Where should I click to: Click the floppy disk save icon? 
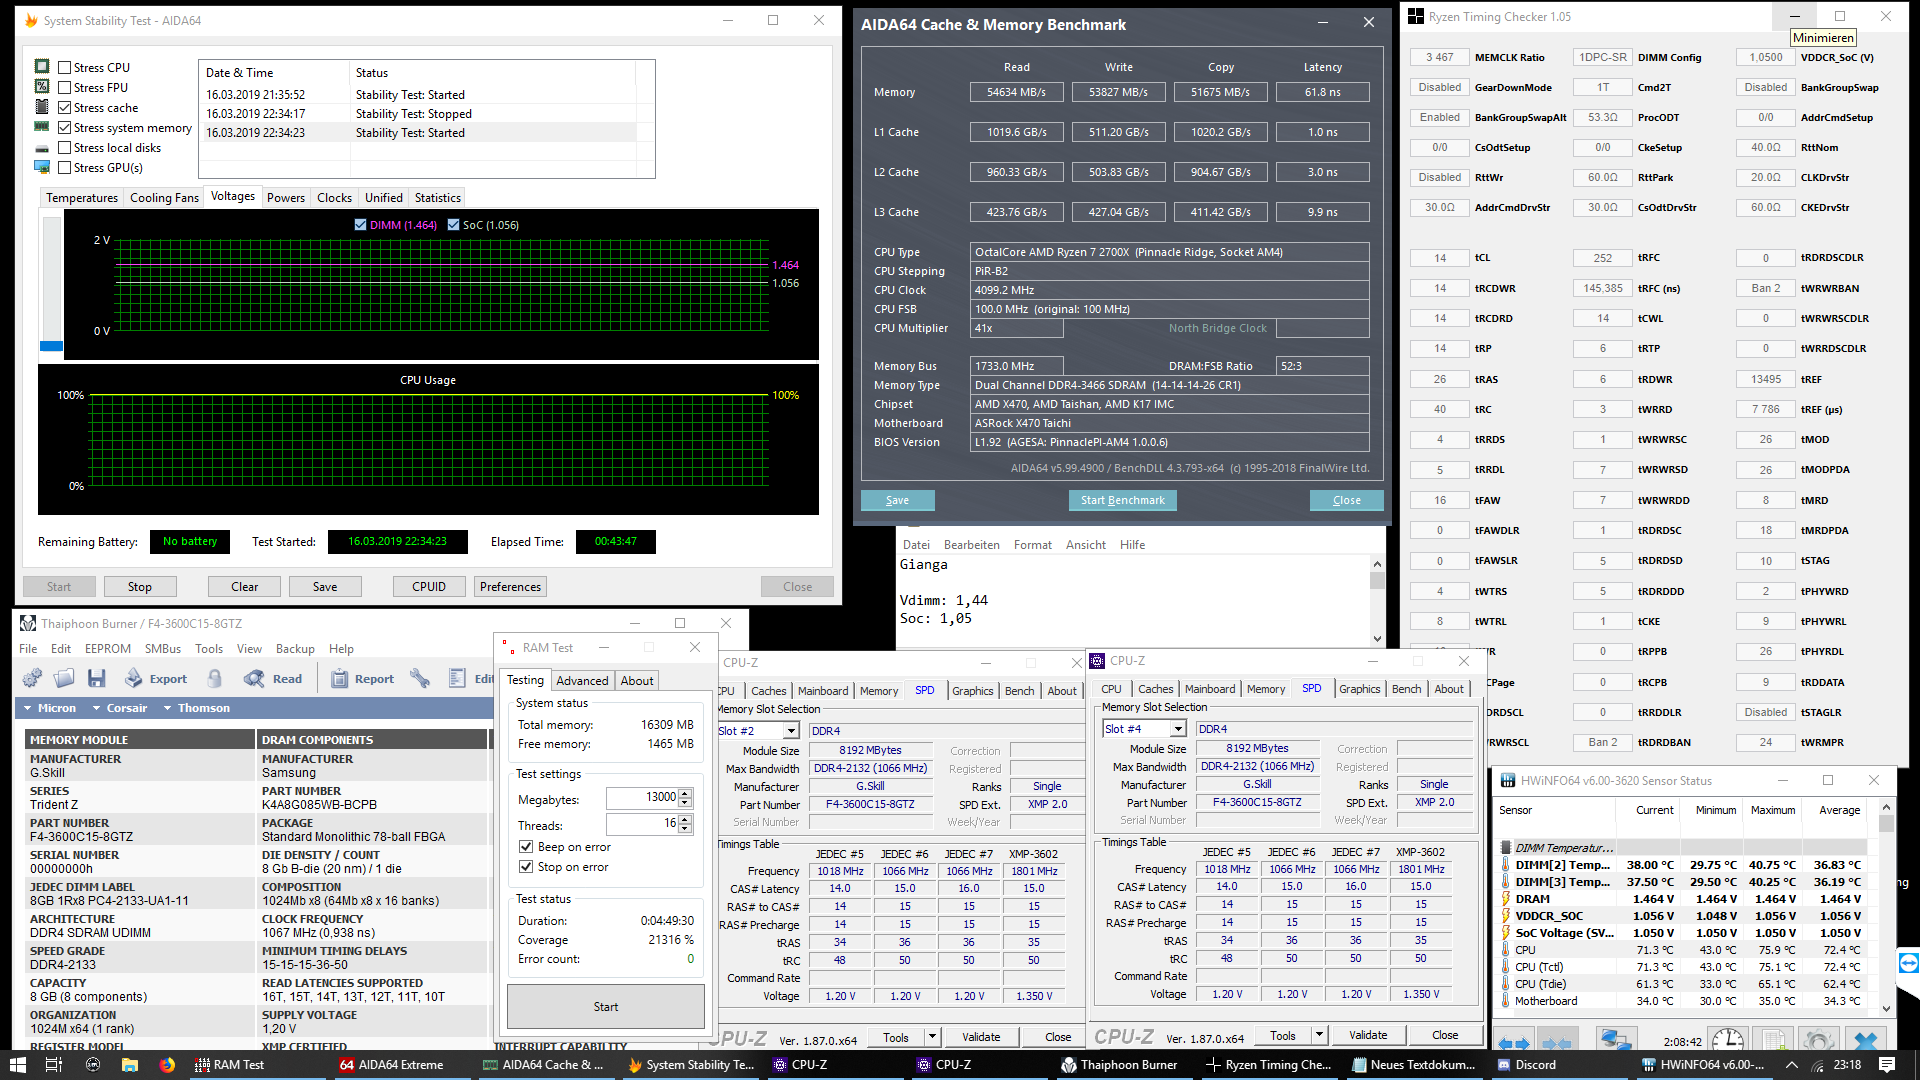click(96, 679)
